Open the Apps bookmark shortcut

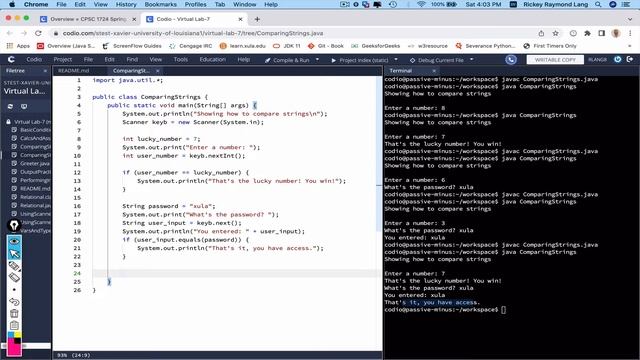pyautogui.click(x=18, y=46)
